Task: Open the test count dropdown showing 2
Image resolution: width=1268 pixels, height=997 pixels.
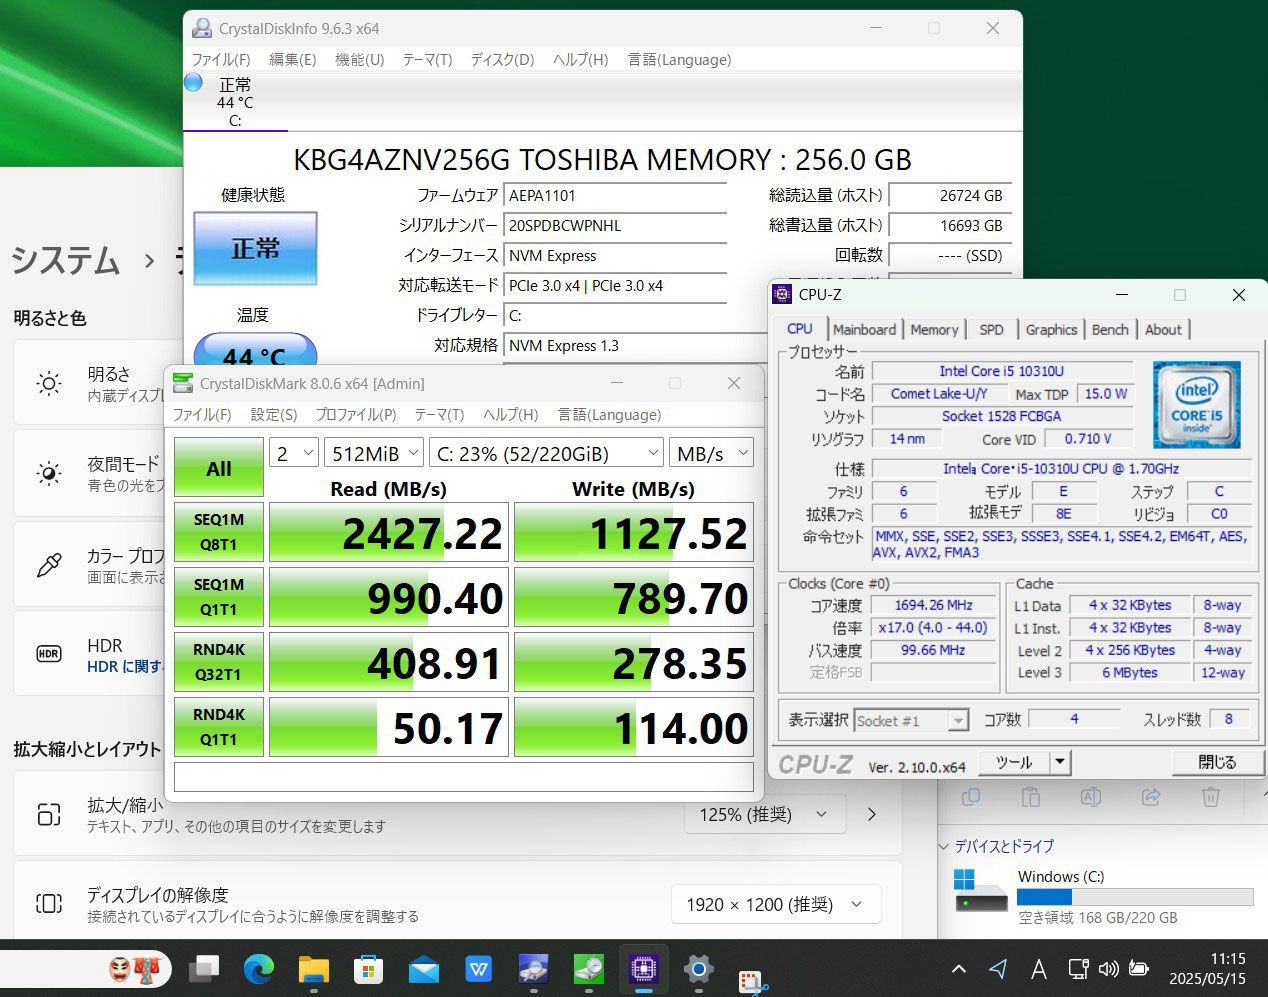Action: pos(293,454)
